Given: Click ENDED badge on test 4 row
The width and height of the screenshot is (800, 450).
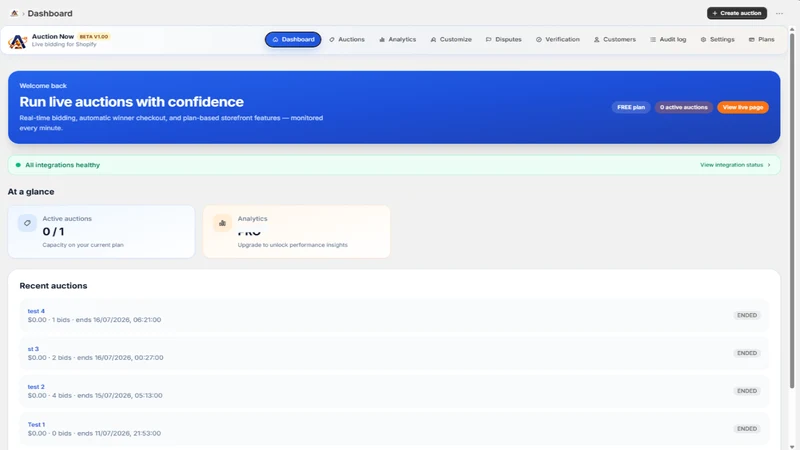Looking at the screenshot, I should [x=747, y=315].
